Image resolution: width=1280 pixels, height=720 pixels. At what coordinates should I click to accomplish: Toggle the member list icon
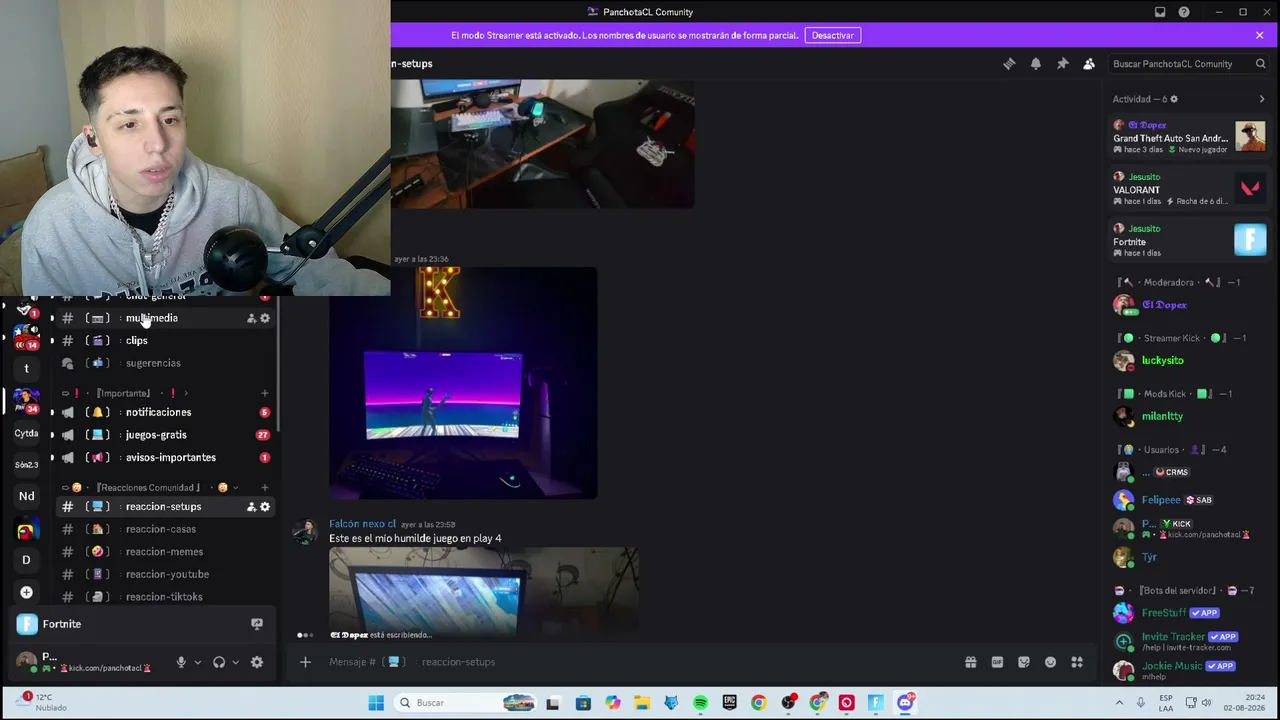coord(1089,64)
